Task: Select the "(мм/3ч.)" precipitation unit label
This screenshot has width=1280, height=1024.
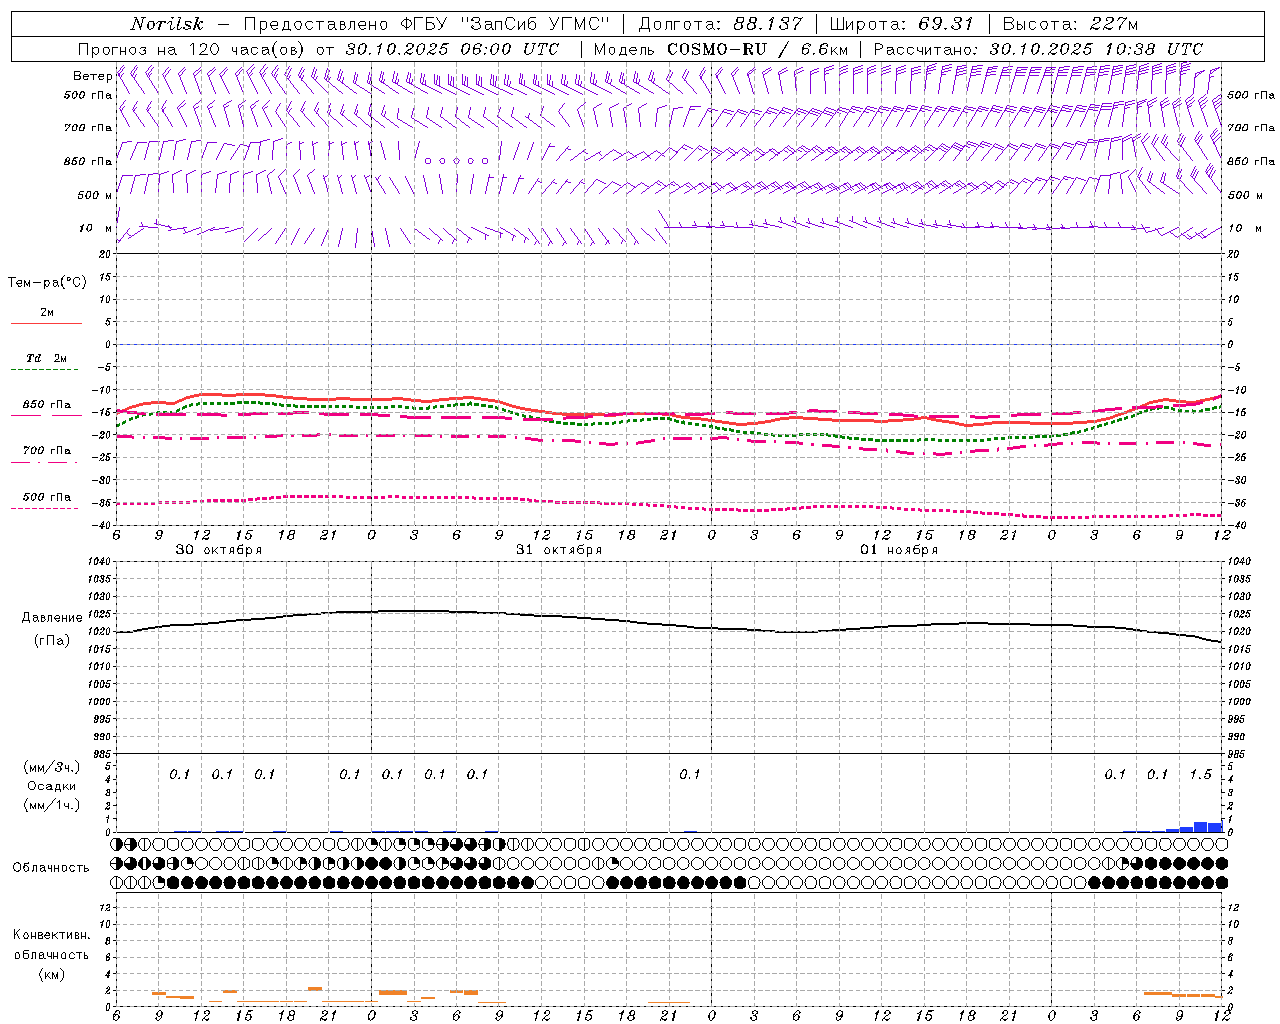Action: (52, 768)
